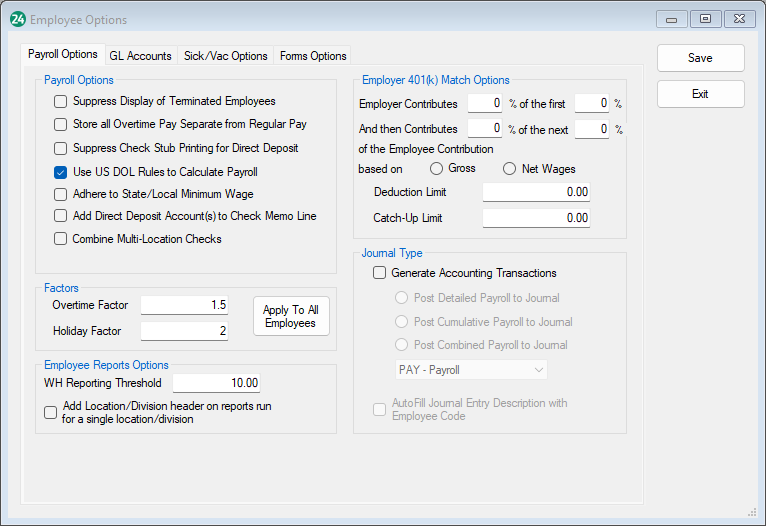Click the Save button
766x526 pixels.
point(701,58)
